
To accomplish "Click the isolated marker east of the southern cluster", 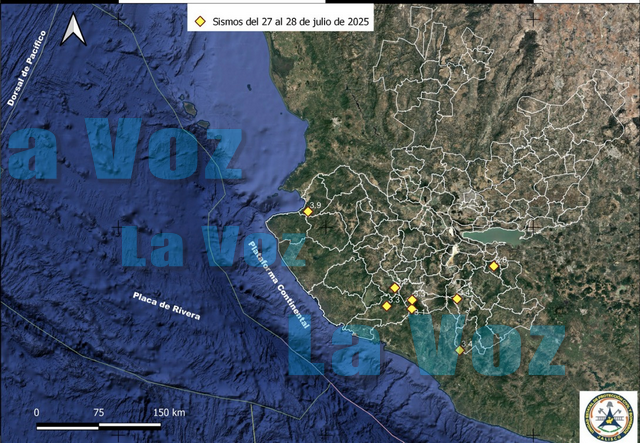I will point(457,299).
